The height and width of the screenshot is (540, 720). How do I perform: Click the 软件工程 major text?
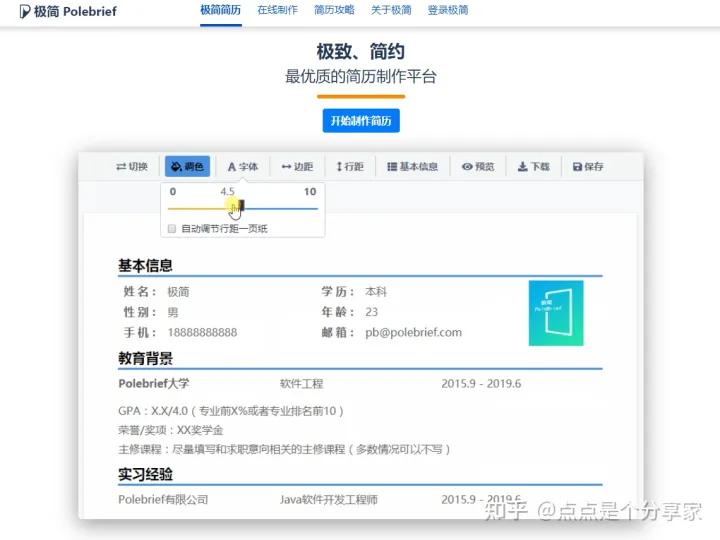coord(302,383)
